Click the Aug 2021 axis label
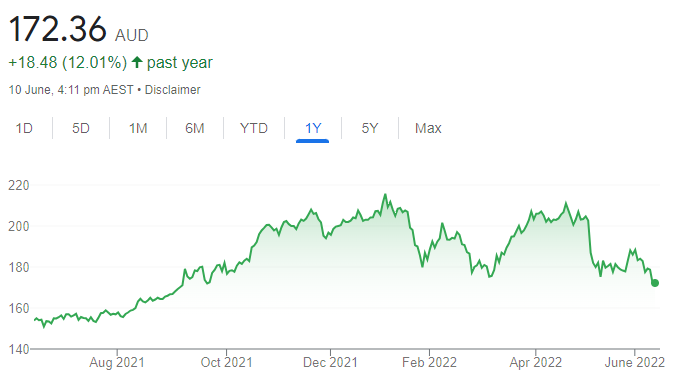The image size is (680, 391). click(x=117, y=362)
